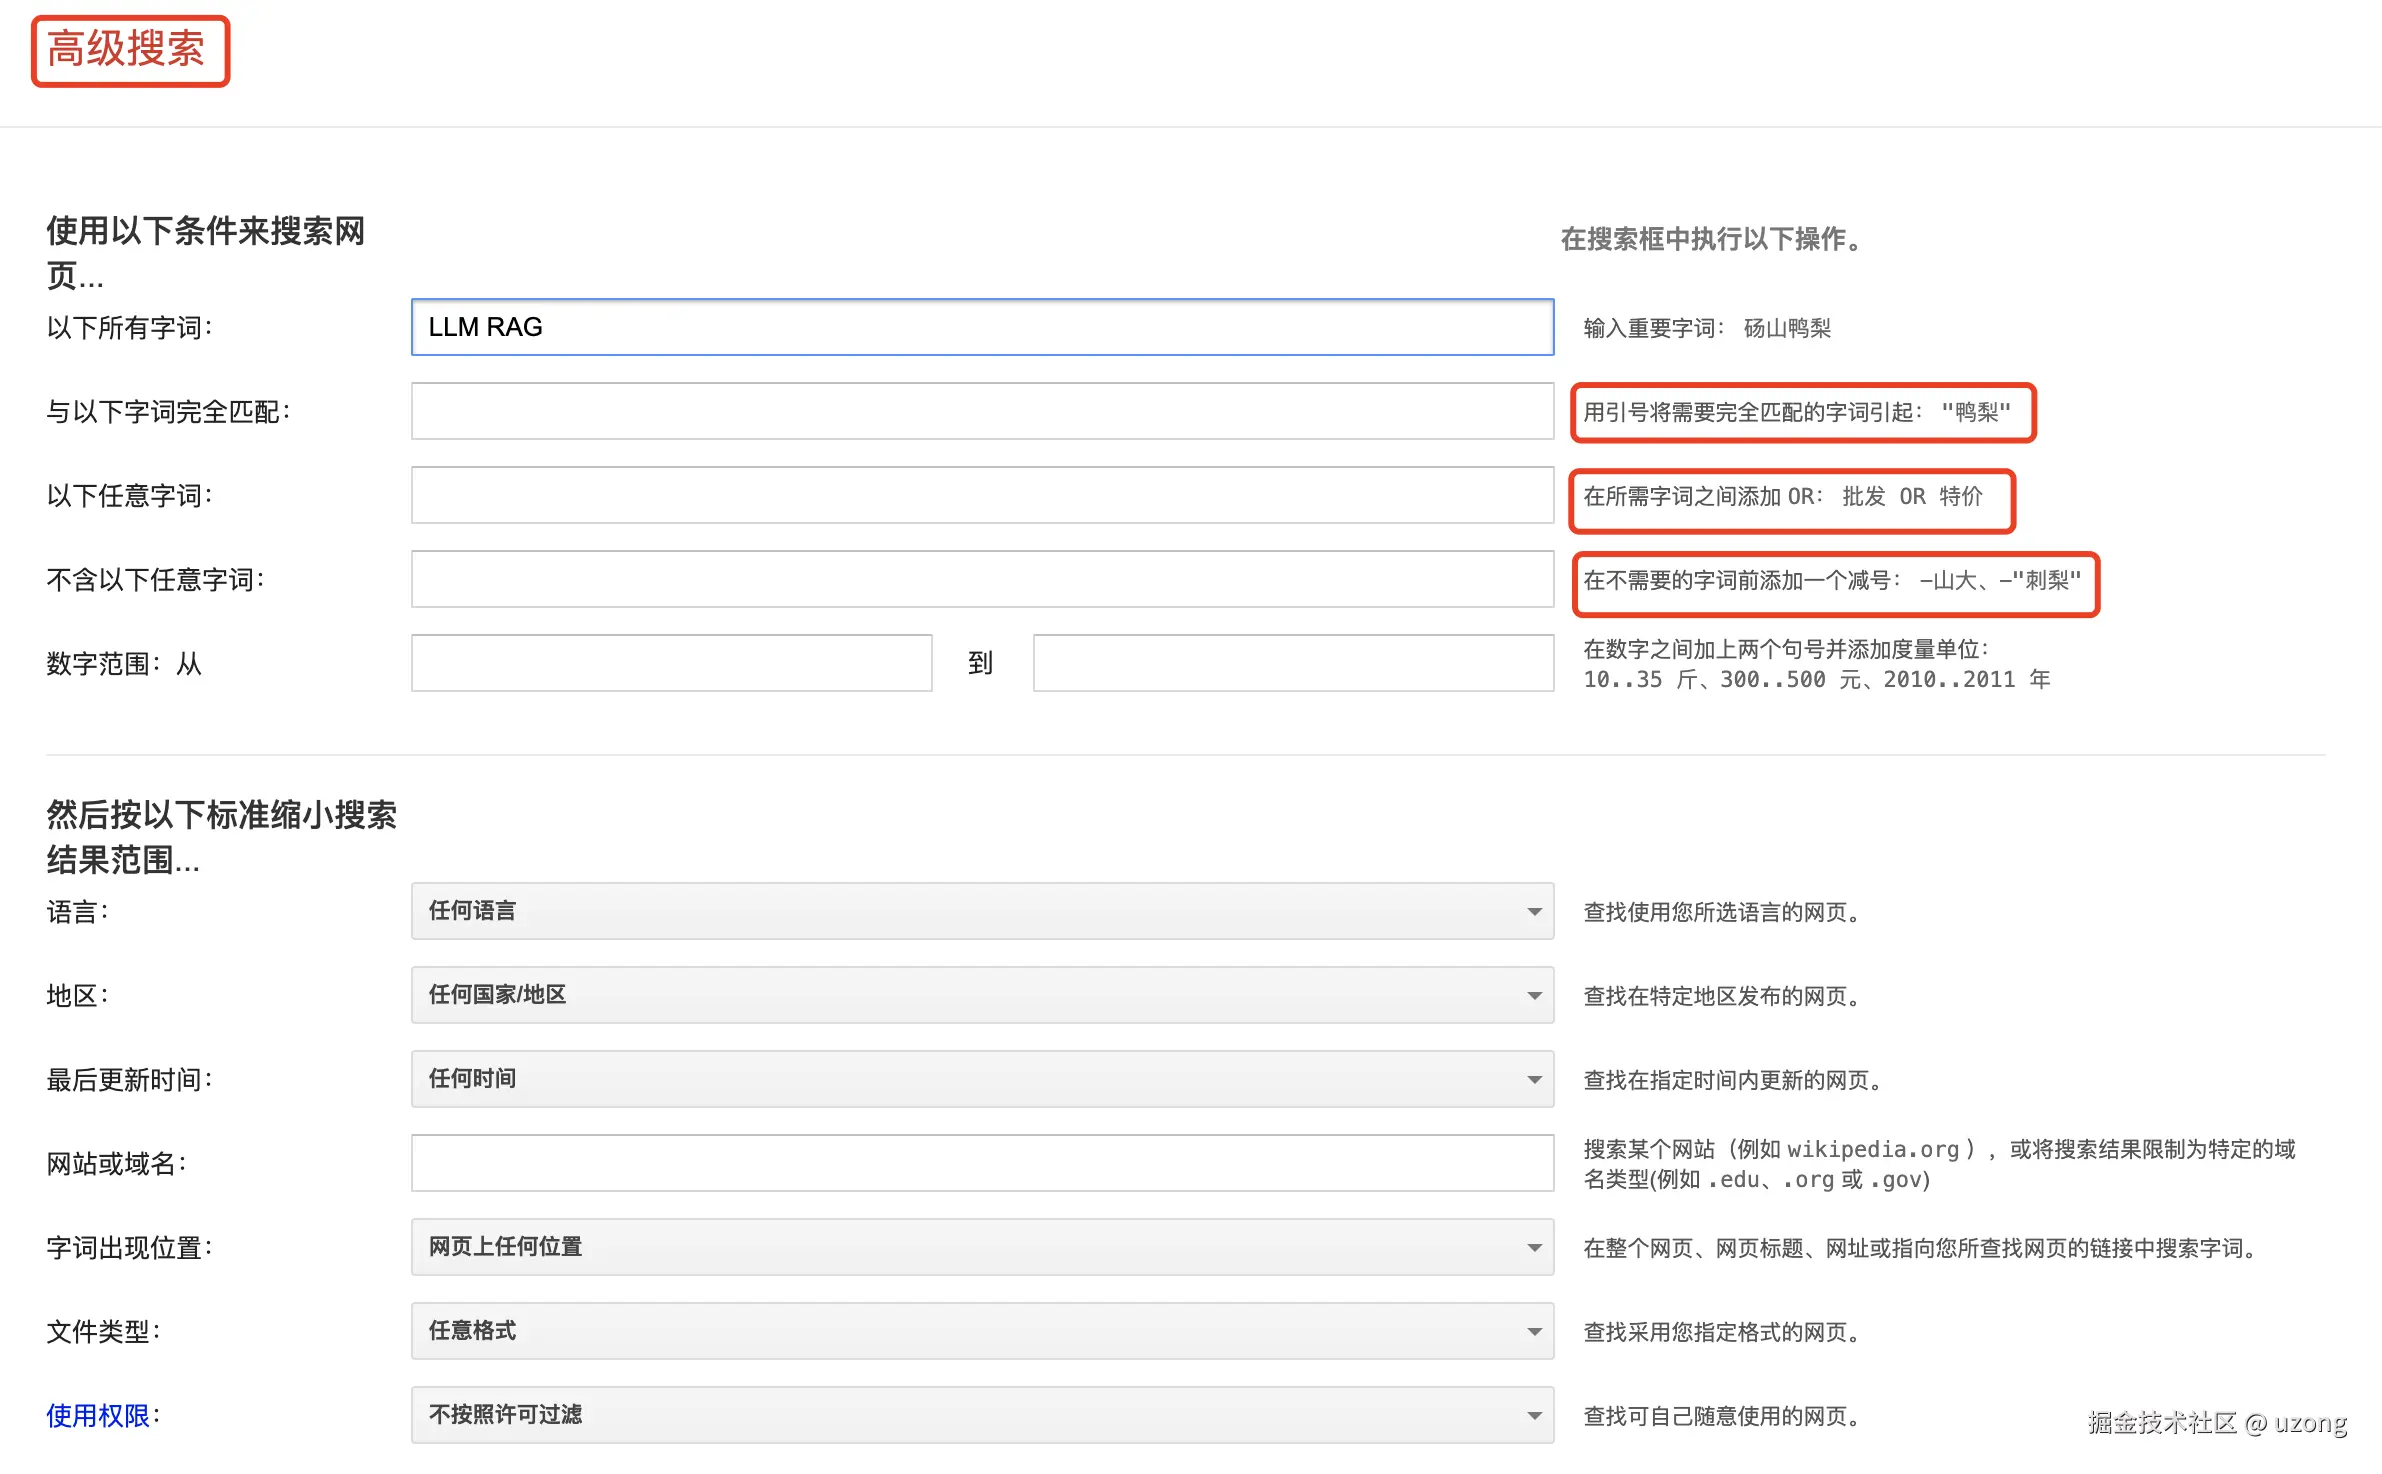Focus the 不含以下任意字词 input field
This screenshot has width=2382, height=1474.
(980, 579)
